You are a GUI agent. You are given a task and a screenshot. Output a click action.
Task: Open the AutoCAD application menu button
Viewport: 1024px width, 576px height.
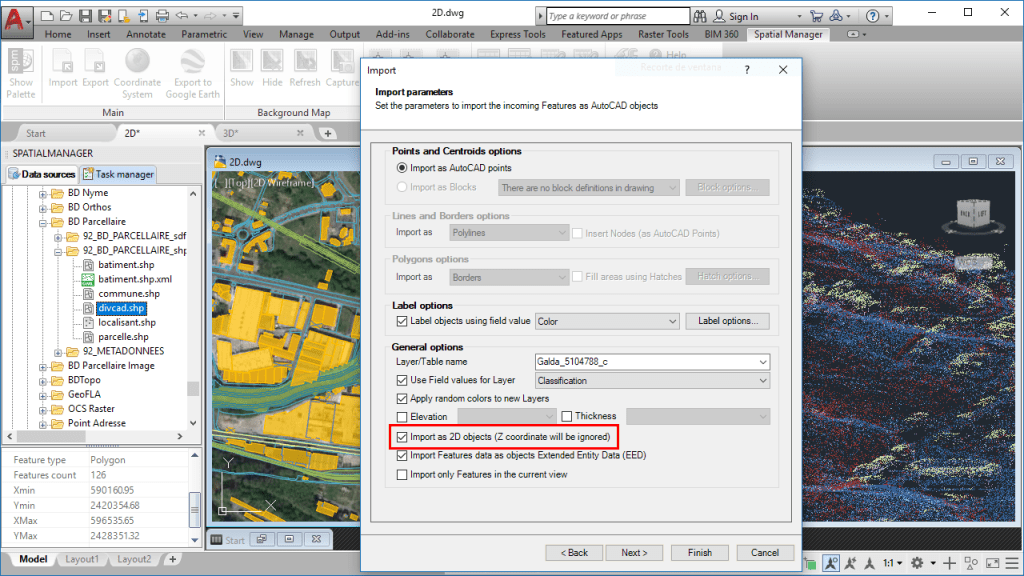click(17, 16)
